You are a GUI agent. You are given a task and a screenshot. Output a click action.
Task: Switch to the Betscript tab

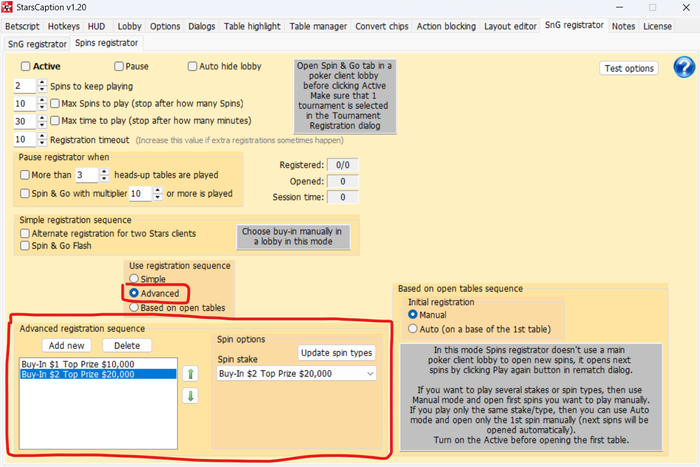coord(22,26)
